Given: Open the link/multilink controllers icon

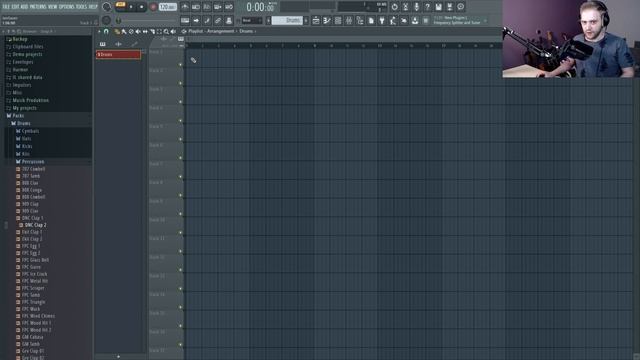Looking at the screenshot, I should (218, 20).
